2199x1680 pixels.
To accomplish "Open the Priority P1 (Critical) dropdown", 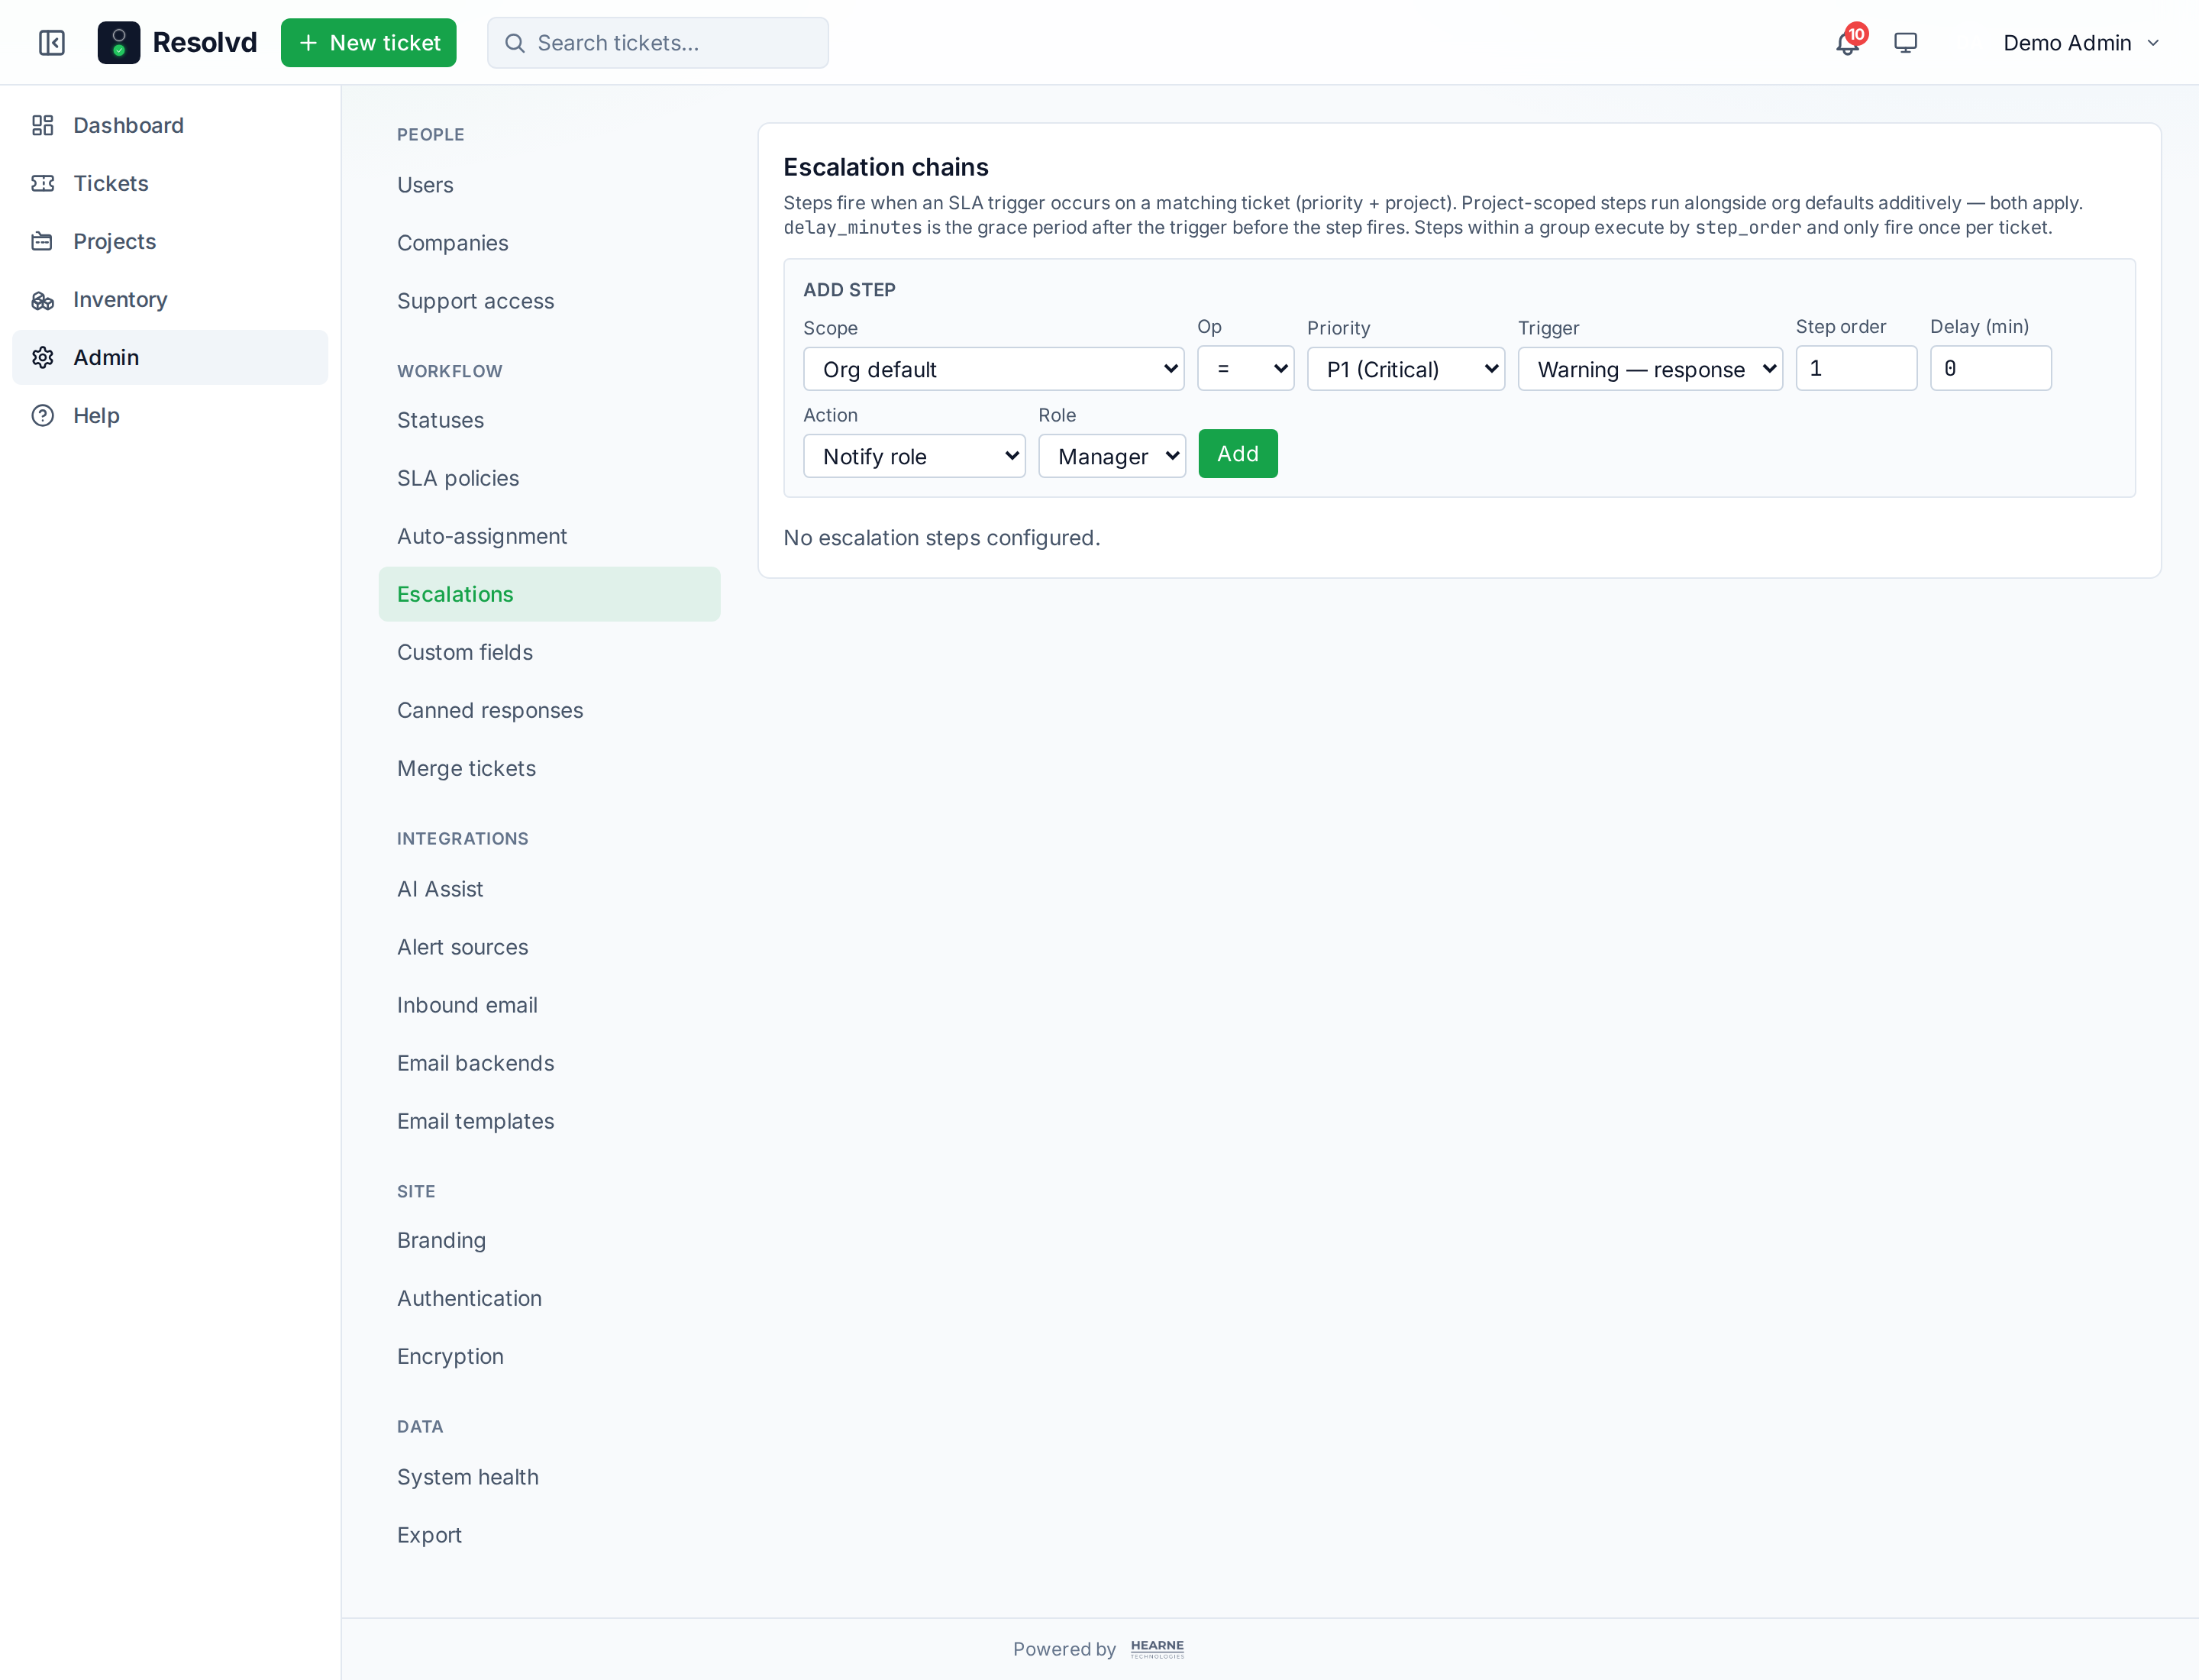I will tap(1405, 369).
